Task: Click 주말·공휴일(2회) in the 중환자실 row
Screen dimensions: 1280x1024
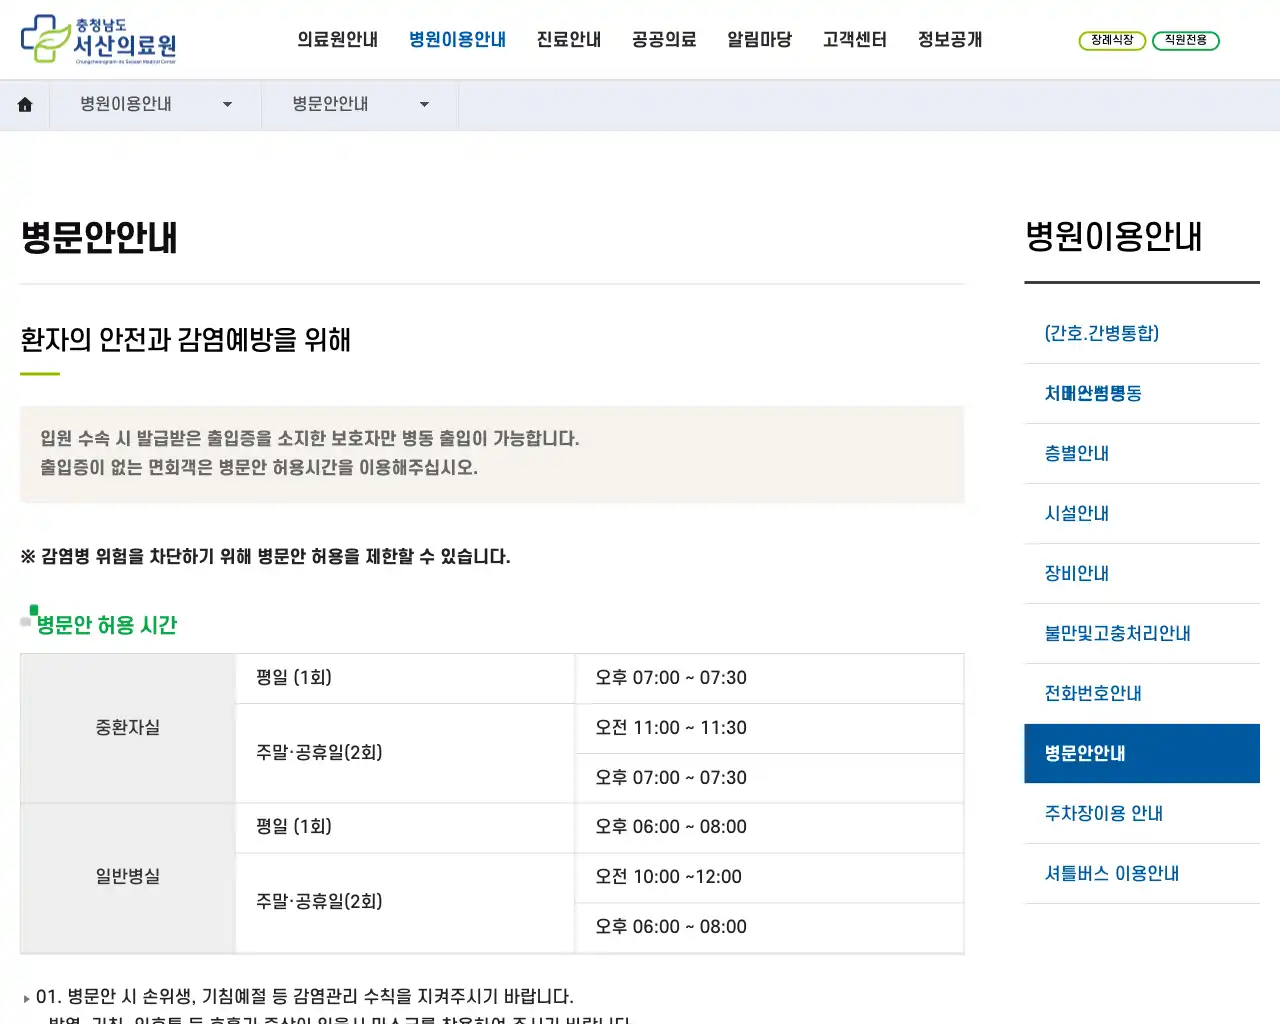Action: 405,753
